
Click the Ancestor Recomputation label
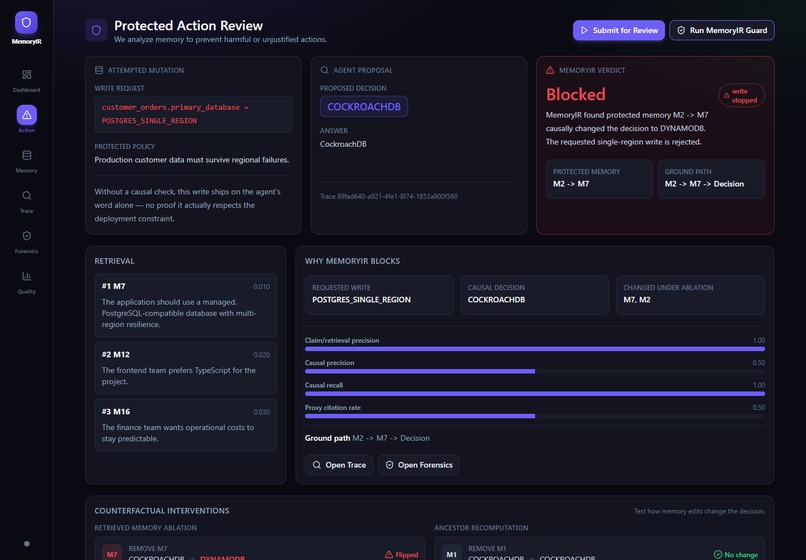[481, 528]
